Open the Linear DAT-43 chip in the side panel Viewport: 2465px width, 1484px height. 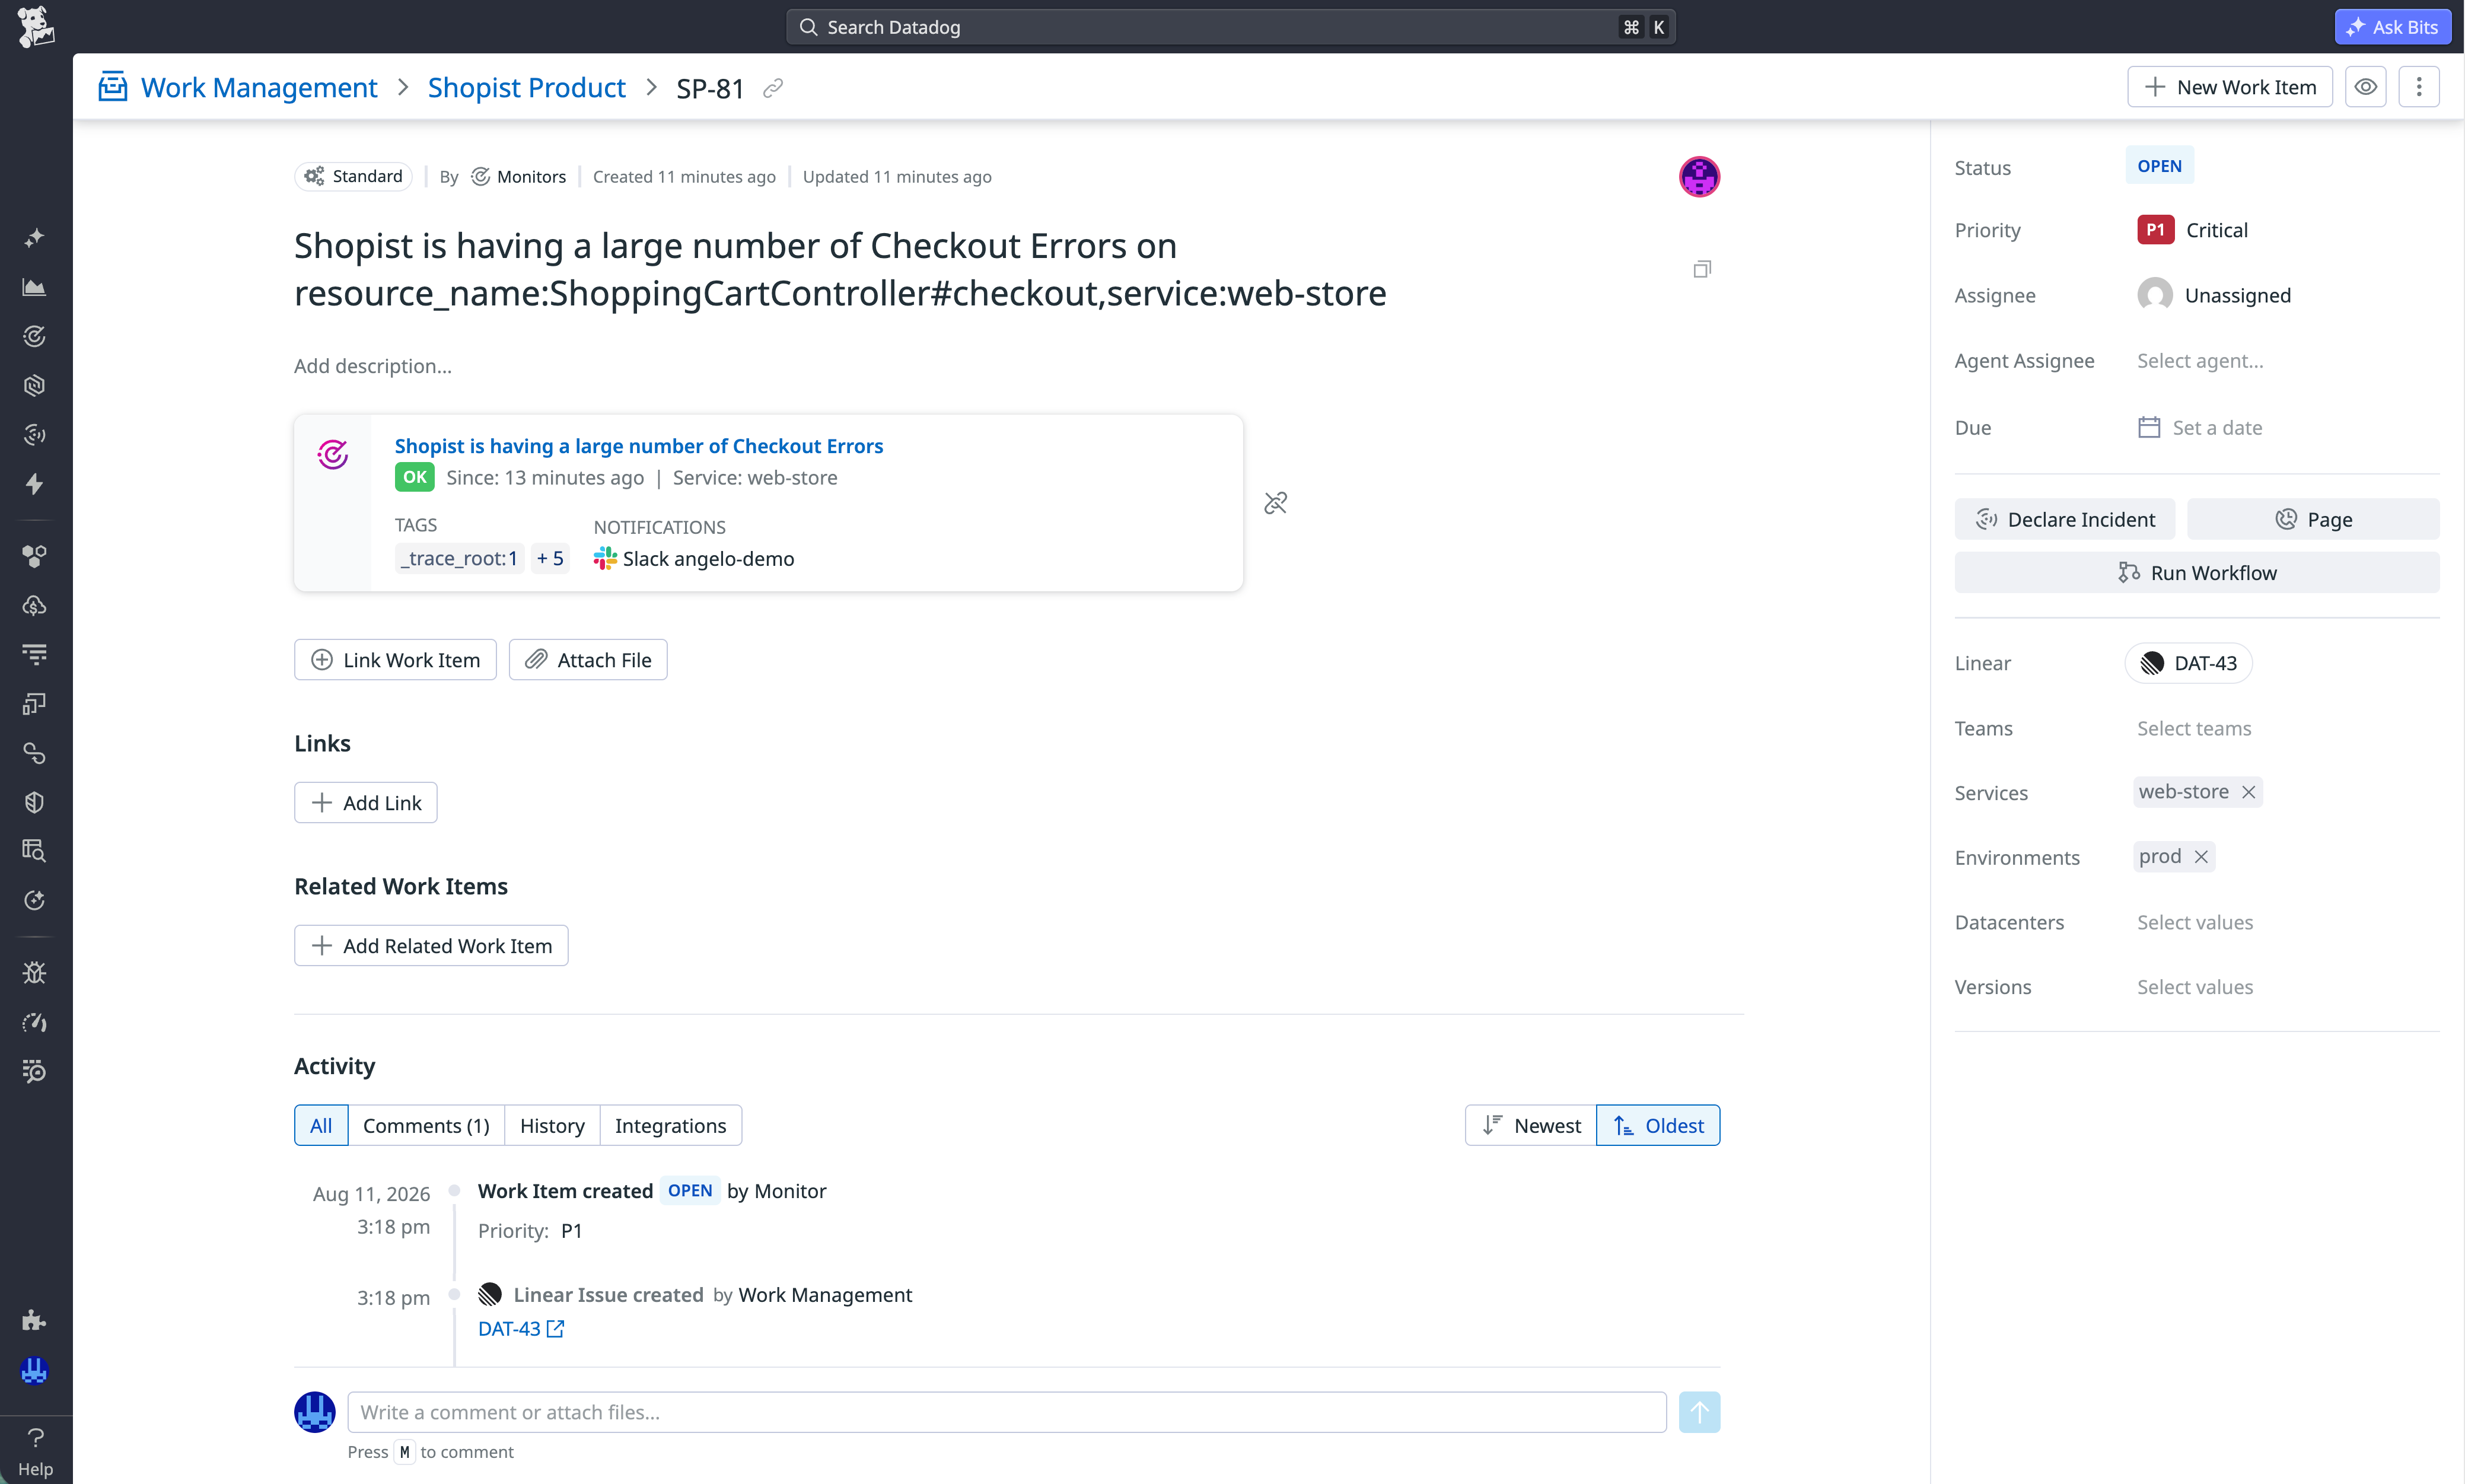(x=2188, y=663)
